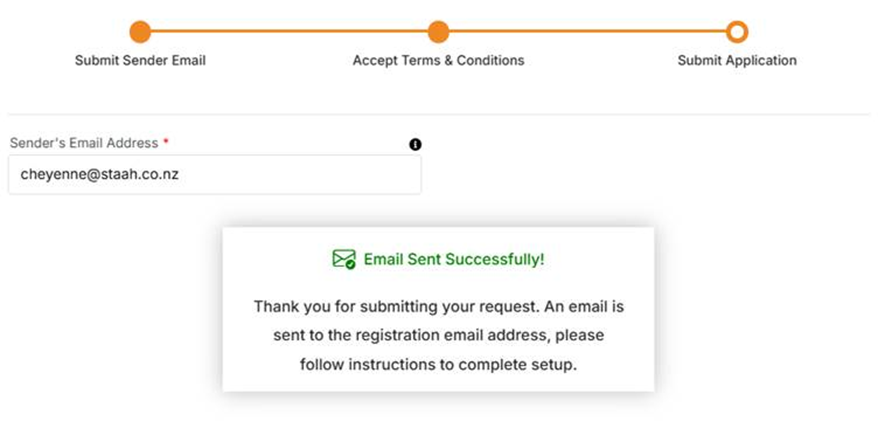
Task: Click the progress line before Submit Application
Action: (x=587, y=32)
